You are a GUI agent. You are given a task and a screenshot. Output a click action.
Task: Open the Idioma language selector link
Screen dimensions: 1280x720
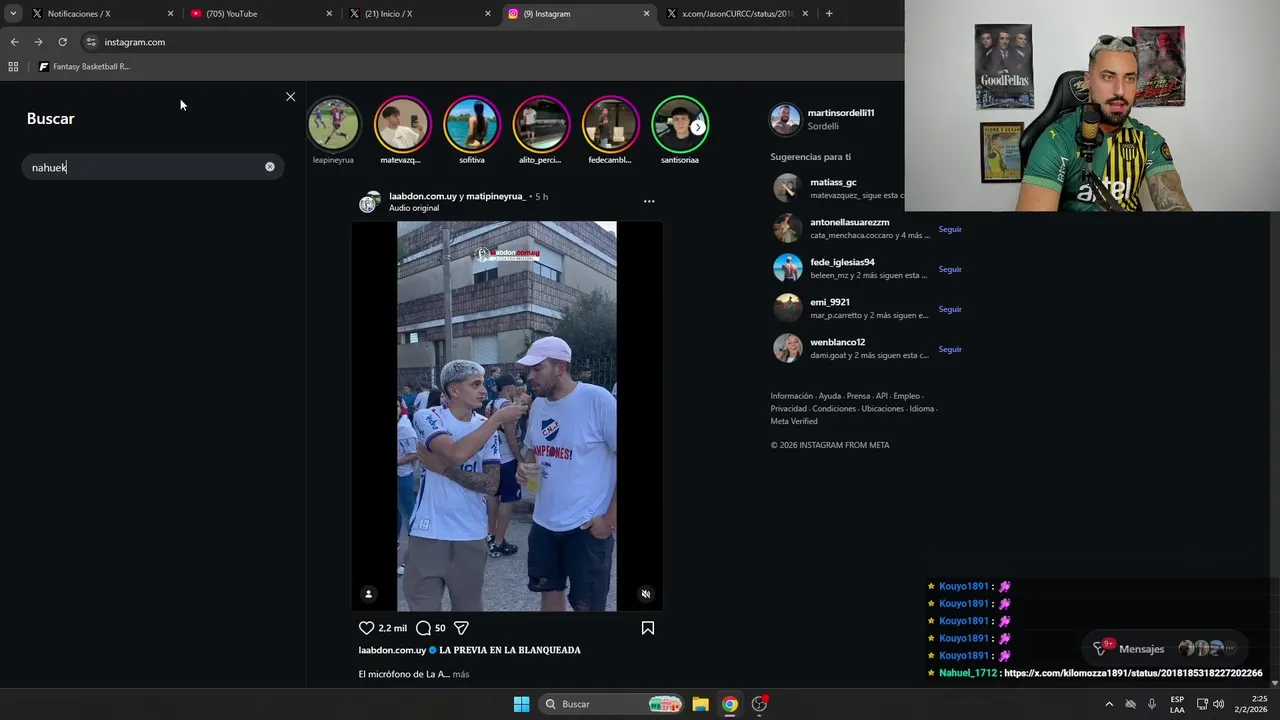[x=921, y=408]
